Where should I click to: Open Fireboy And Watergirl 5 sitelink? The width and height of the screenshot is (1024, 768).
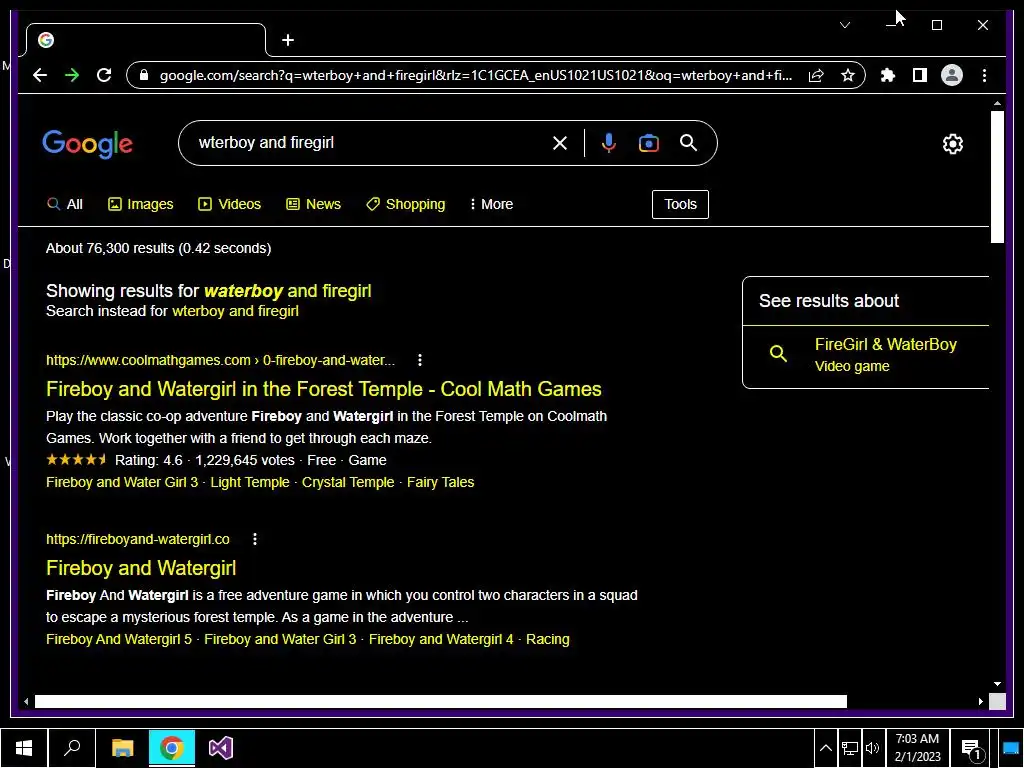(x=119, y=639)
